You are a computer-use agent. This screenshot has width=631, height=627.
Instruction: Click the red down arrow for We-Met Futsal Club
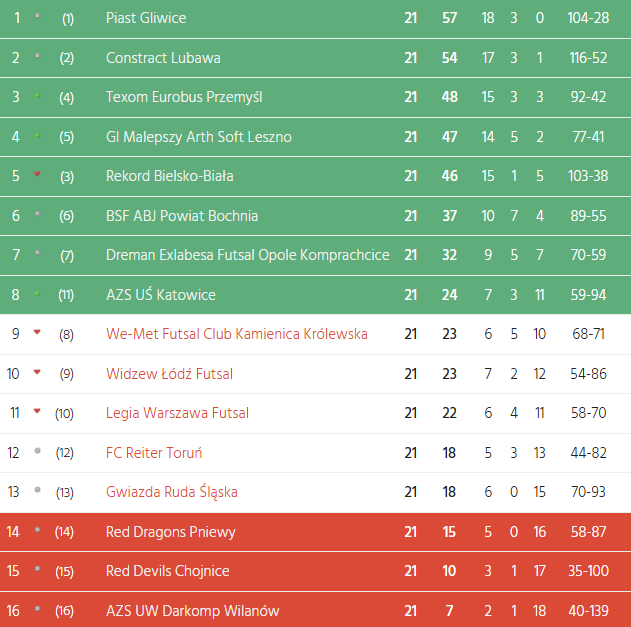point(37,332)
